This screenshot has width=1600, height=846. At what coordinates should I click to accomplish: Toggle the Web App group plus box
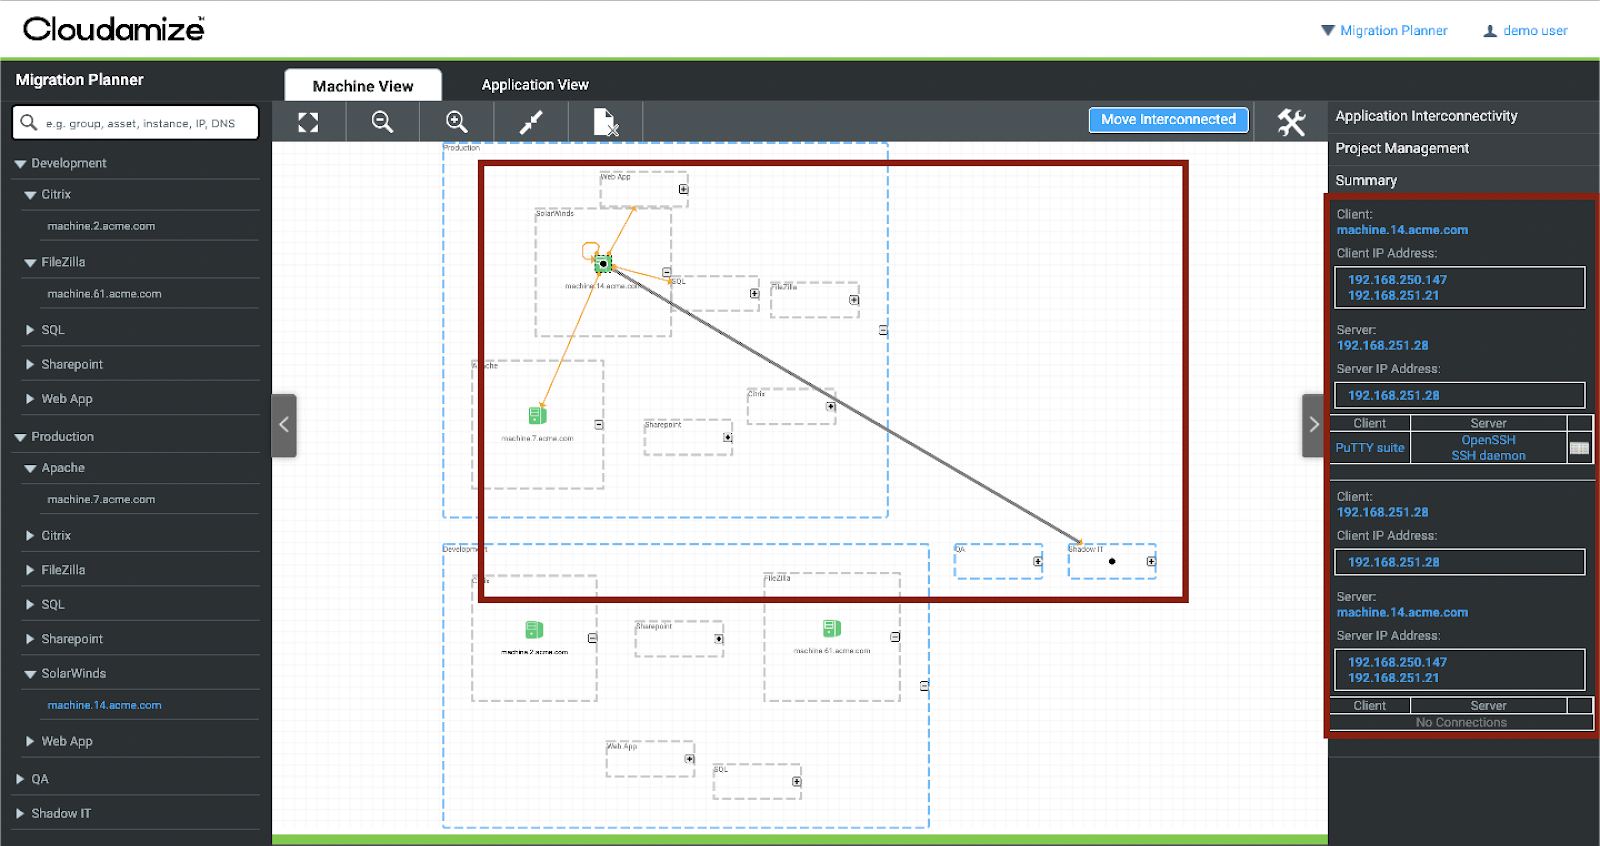684,189
